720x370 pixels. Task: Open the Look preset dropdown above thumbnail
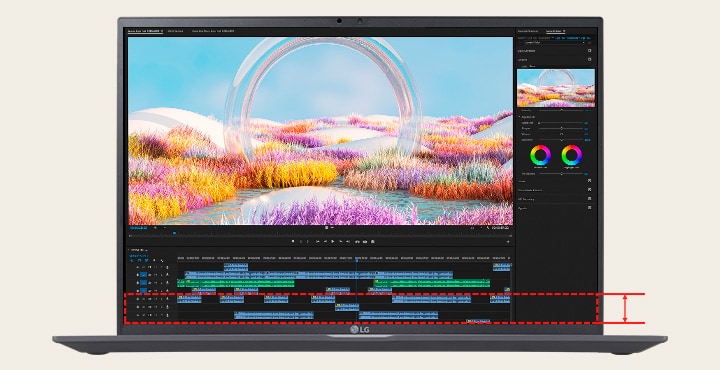point(557,66)
